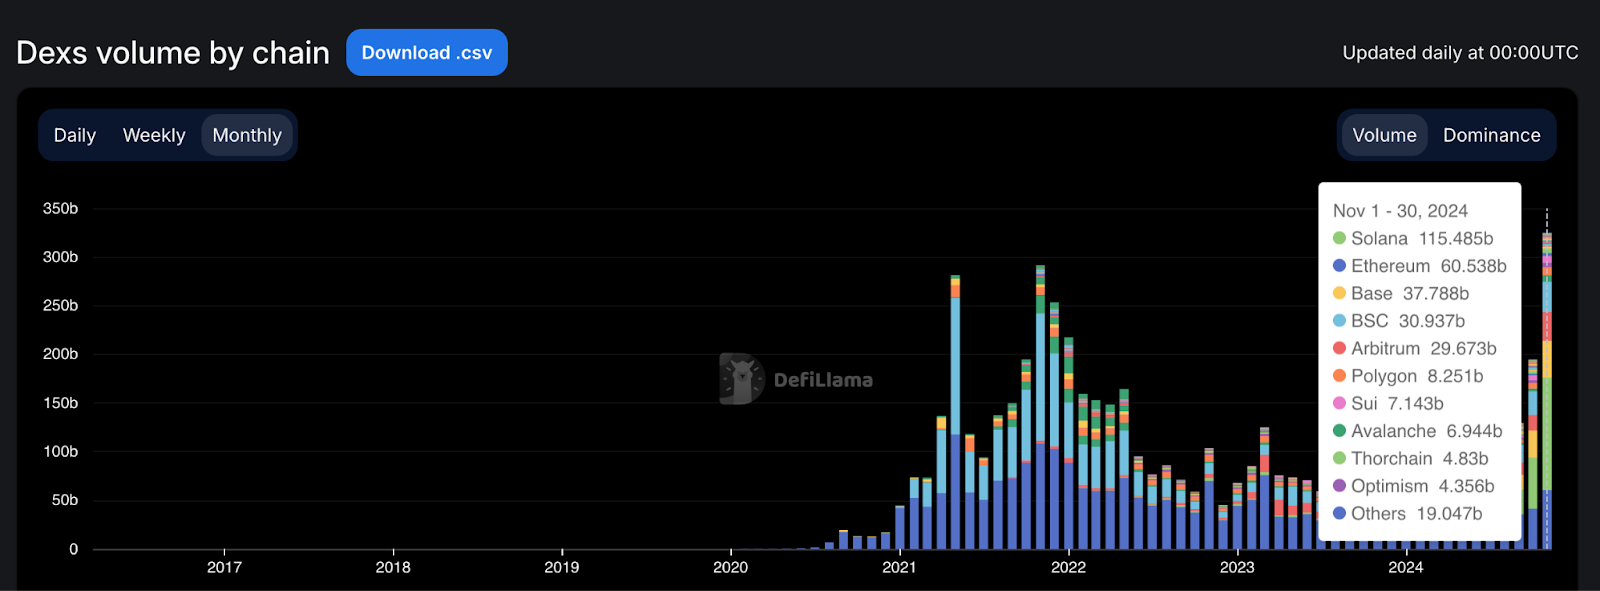The height and width of the screenshot is (591, 1600).
Task: Click the 'Nov 1 - 30, 2024' tooltip date
Action: coord(1400,211)
